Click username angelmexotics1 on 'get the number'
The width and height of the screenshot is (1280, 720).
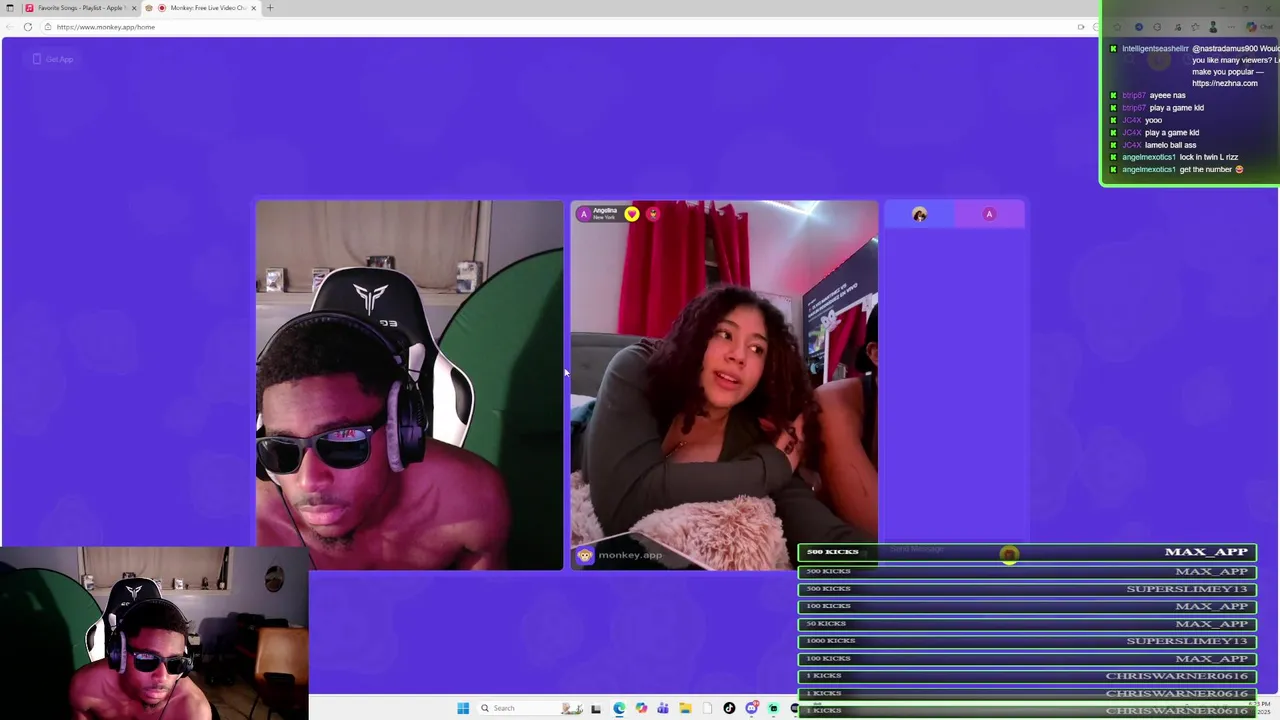pos(1149,169)
